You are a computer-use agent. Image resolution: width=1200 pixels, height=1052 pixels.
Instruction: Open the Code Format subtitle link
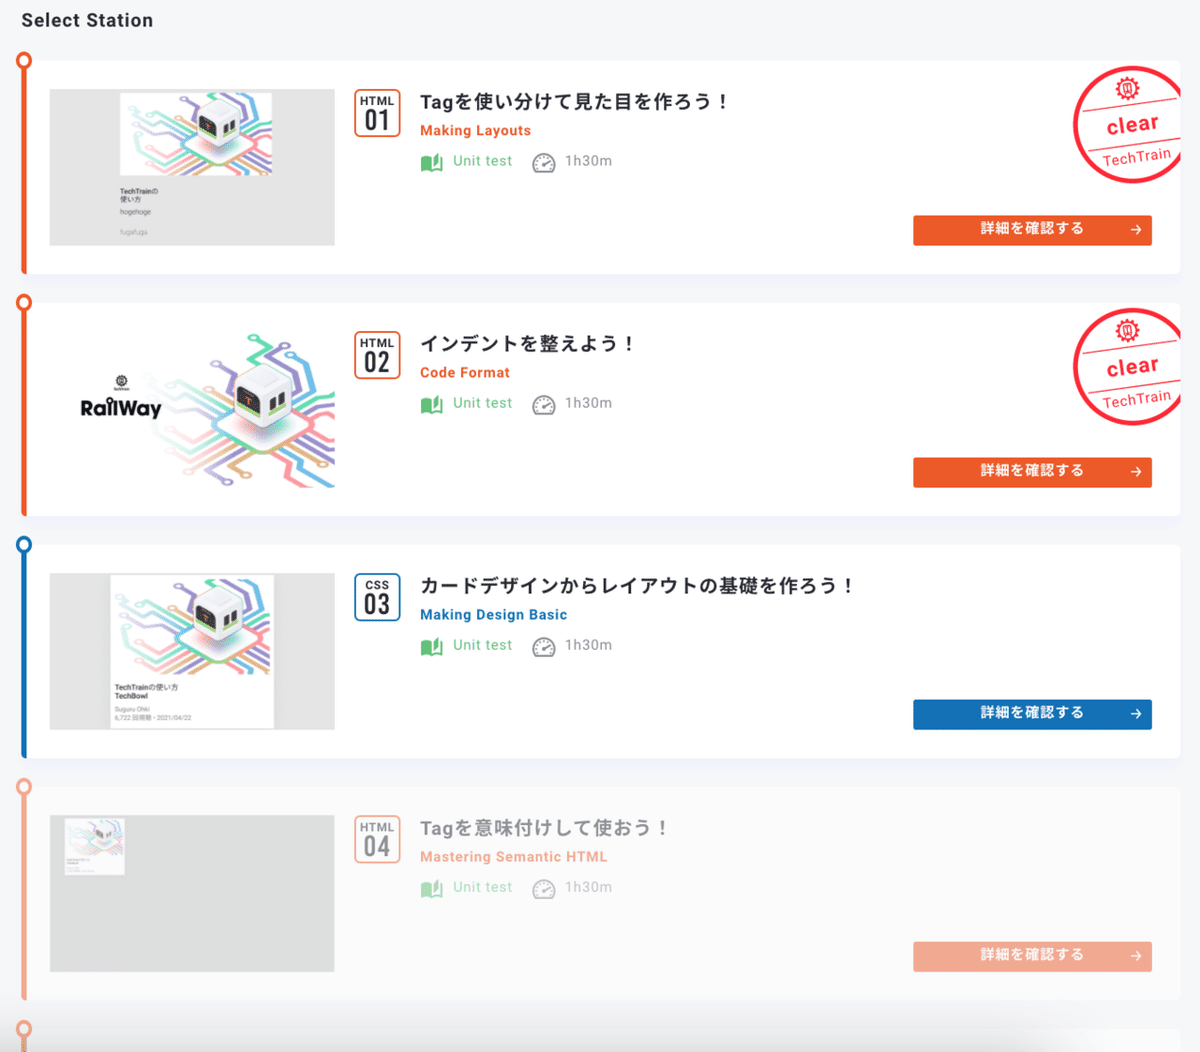point(464,372)
